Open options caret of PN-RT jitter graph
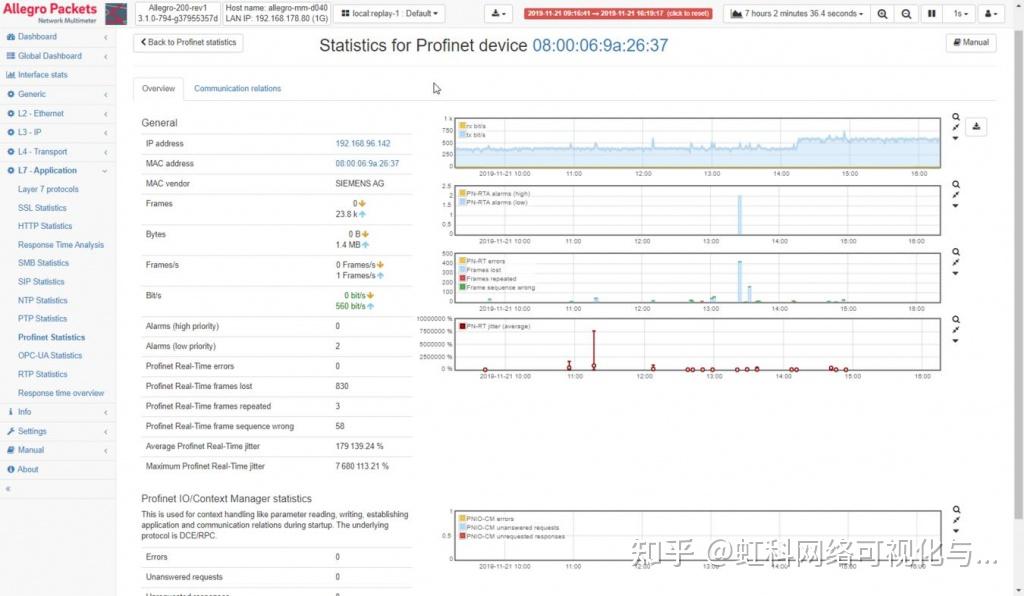 click(955, 341)
